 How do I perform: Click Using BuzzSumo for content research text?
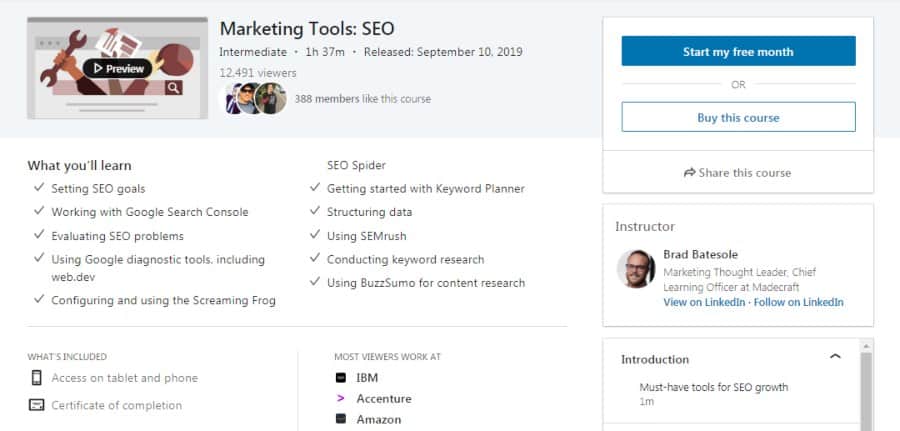[426, 283]
